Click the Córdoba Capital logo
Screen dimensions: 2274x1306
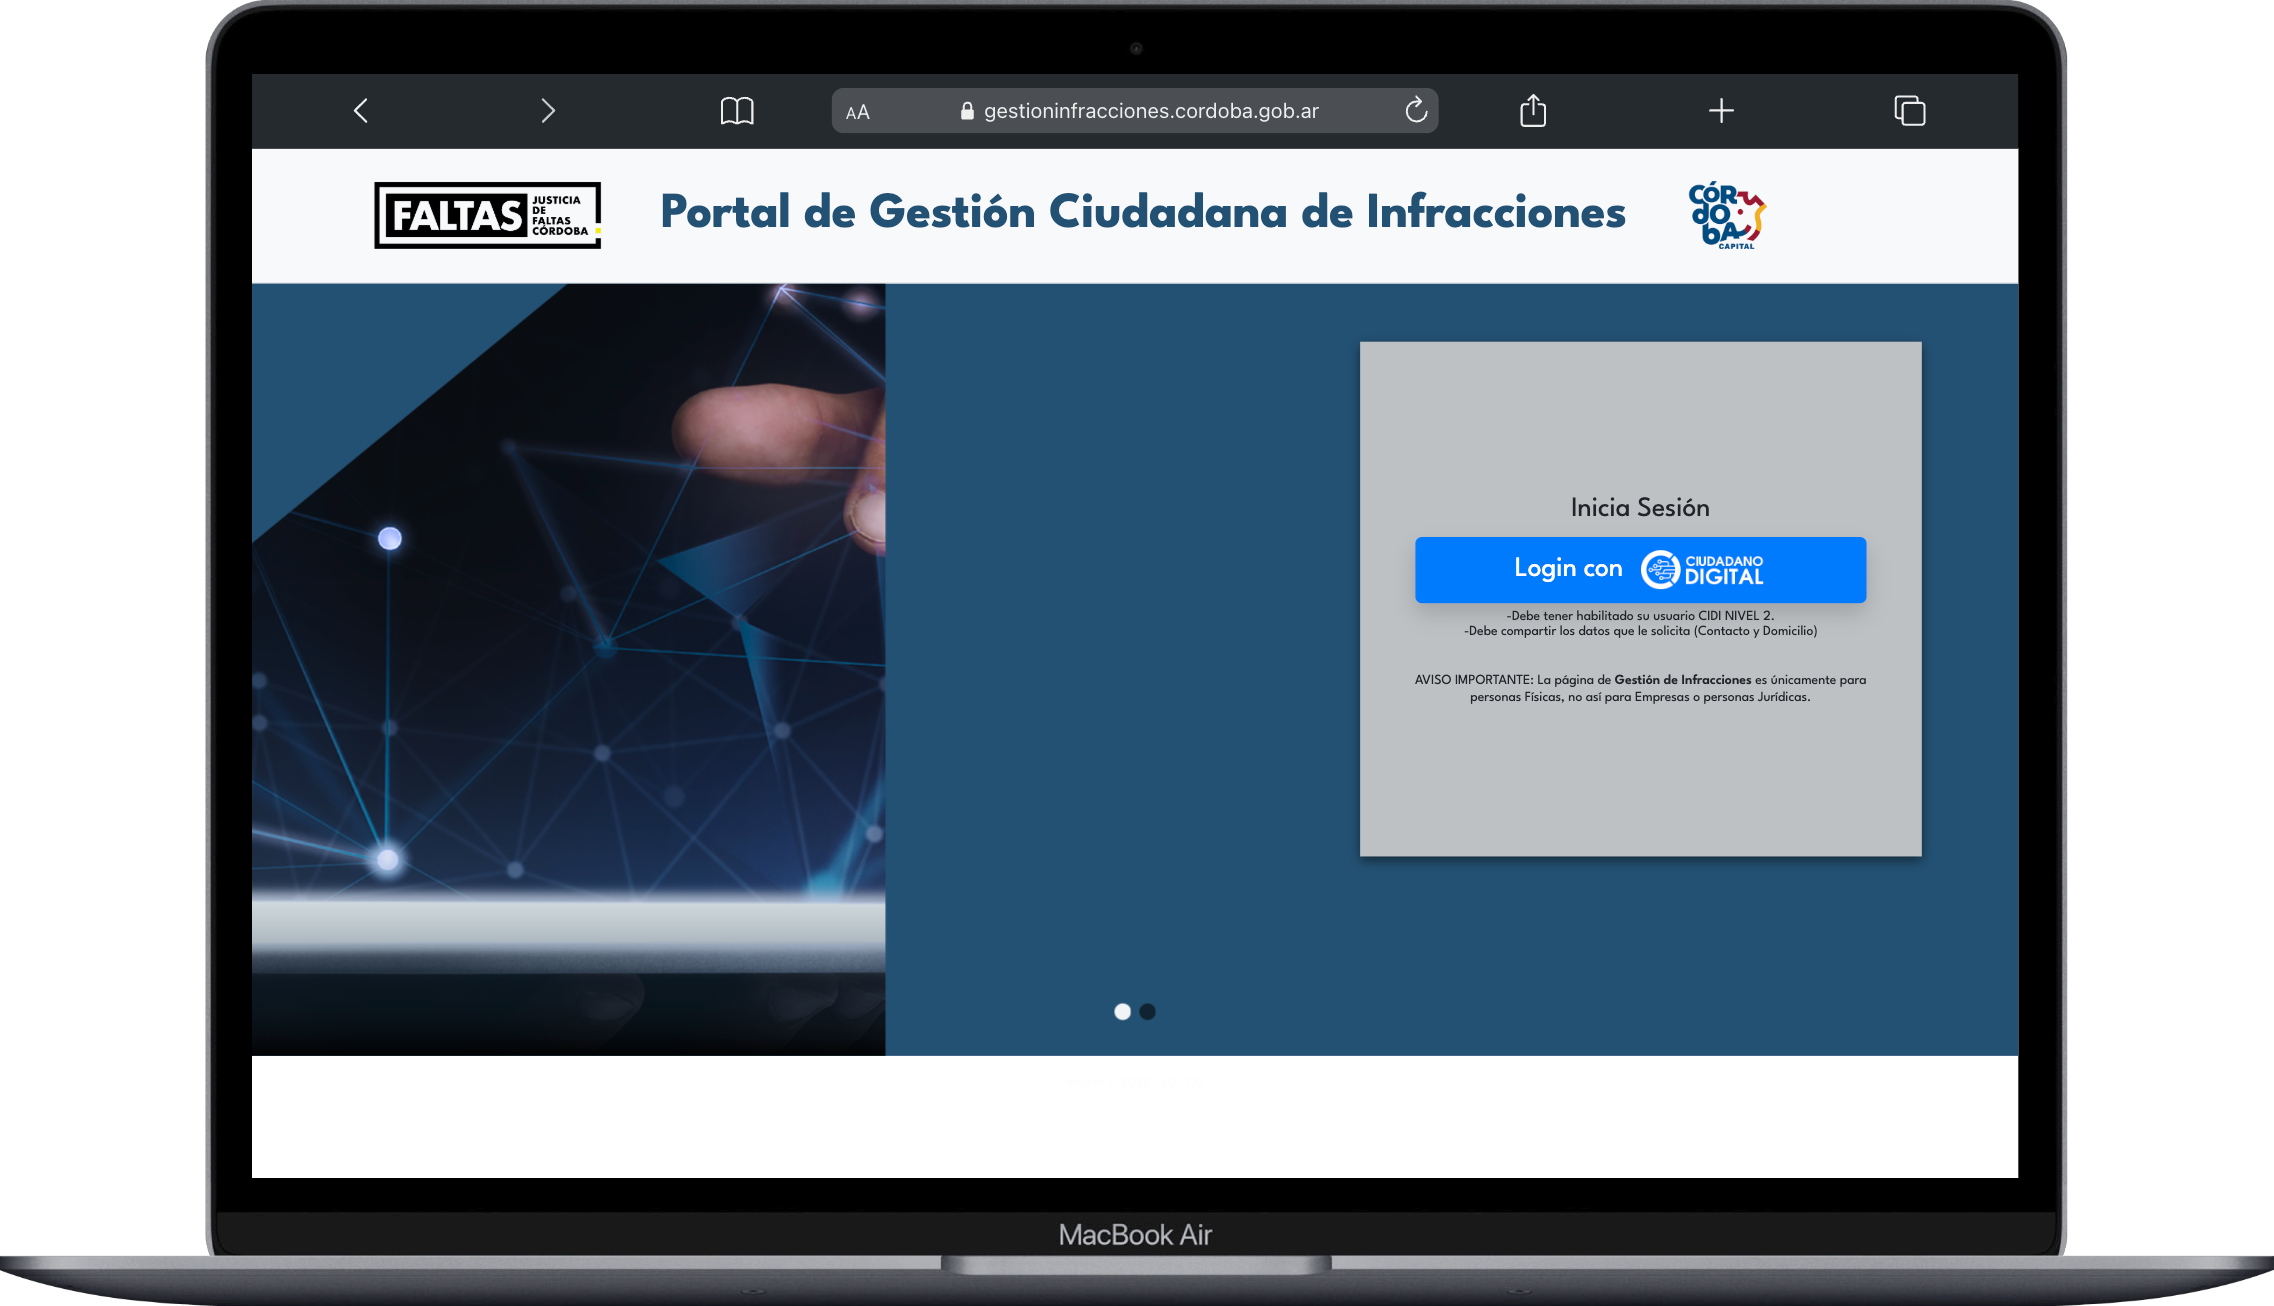pos(1727,215)
